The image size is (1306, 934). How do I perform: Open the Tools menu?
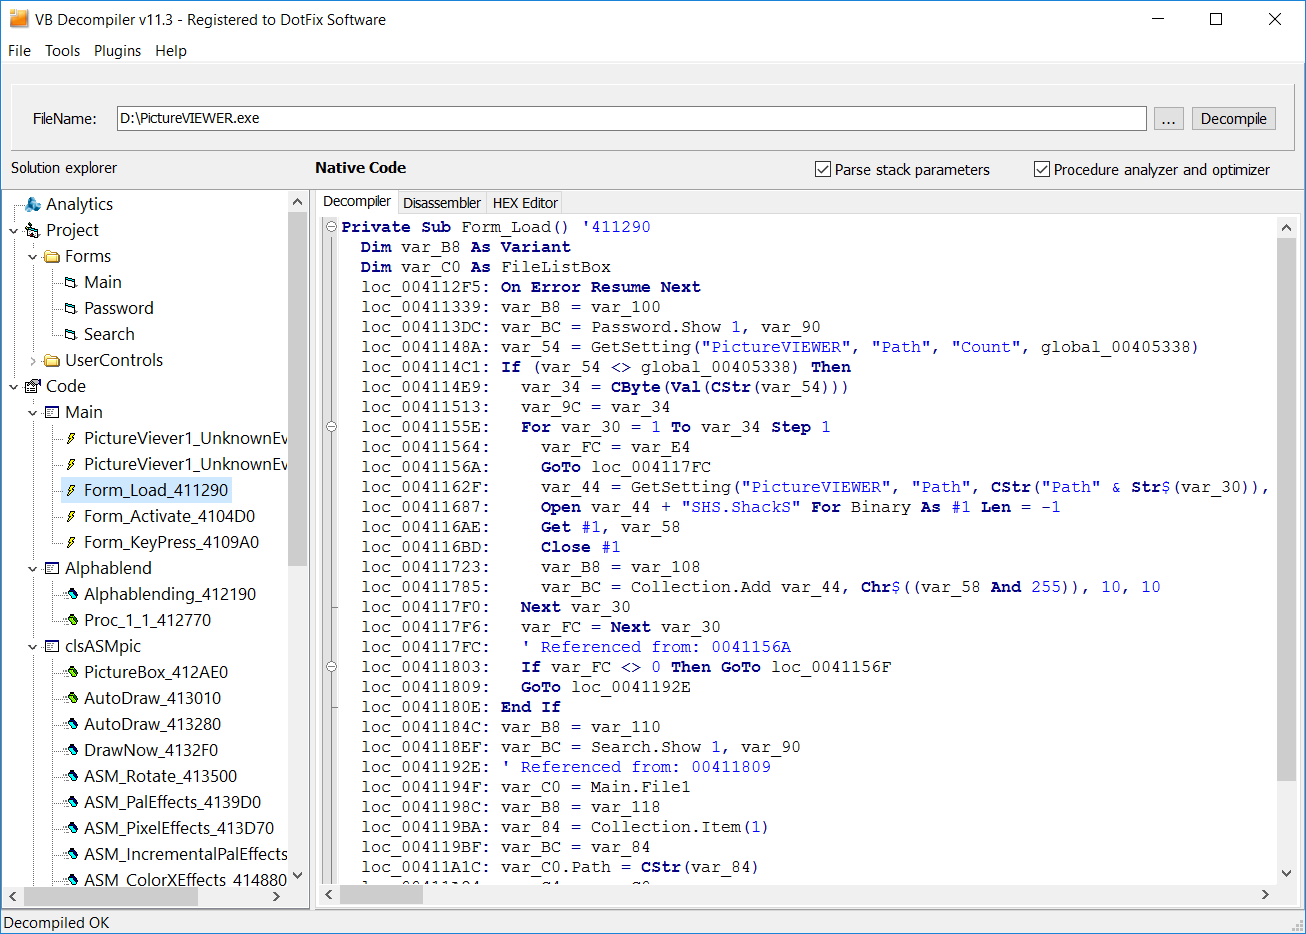point(62,51)
